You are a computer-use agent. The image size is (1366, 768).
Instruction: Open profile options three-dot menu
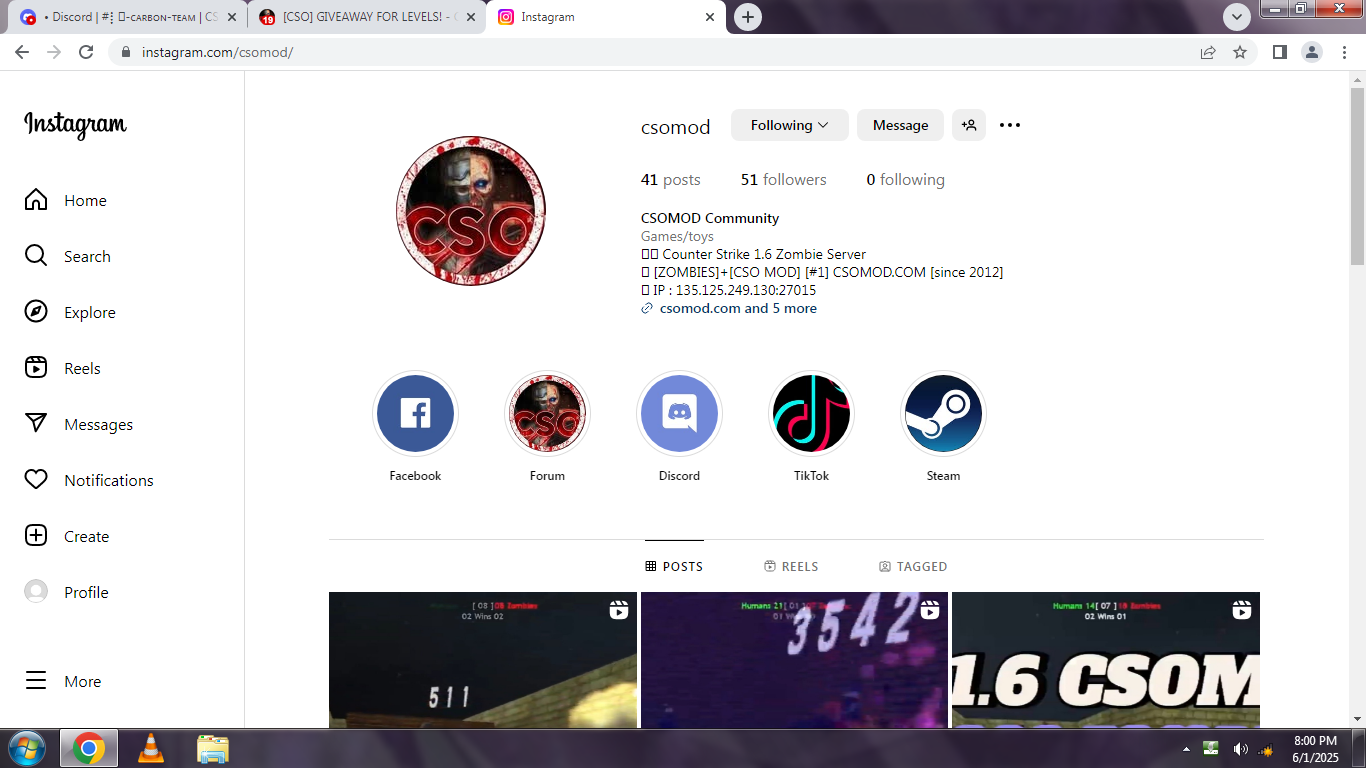click(1010, 125)
